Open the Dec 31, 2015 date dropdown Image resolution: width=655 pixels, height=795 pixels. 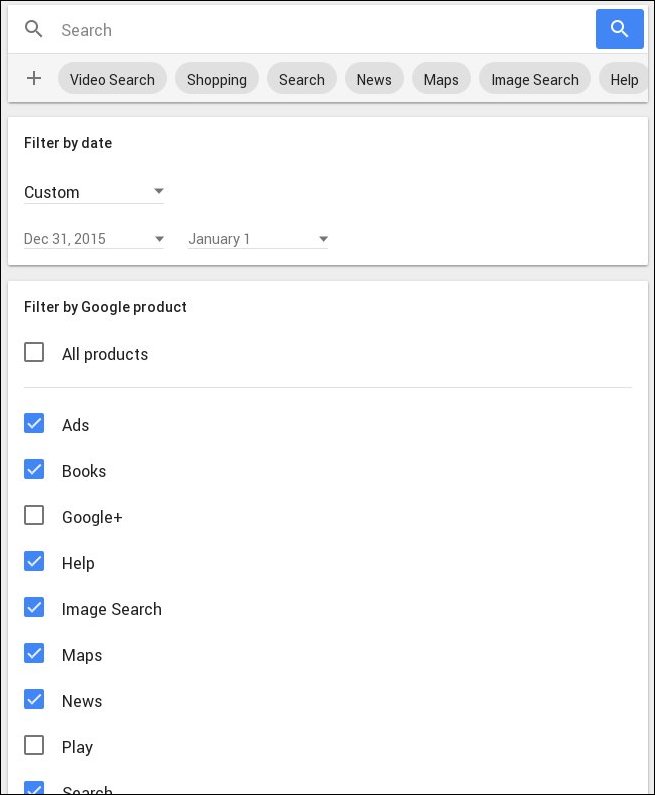pos(94,239)
